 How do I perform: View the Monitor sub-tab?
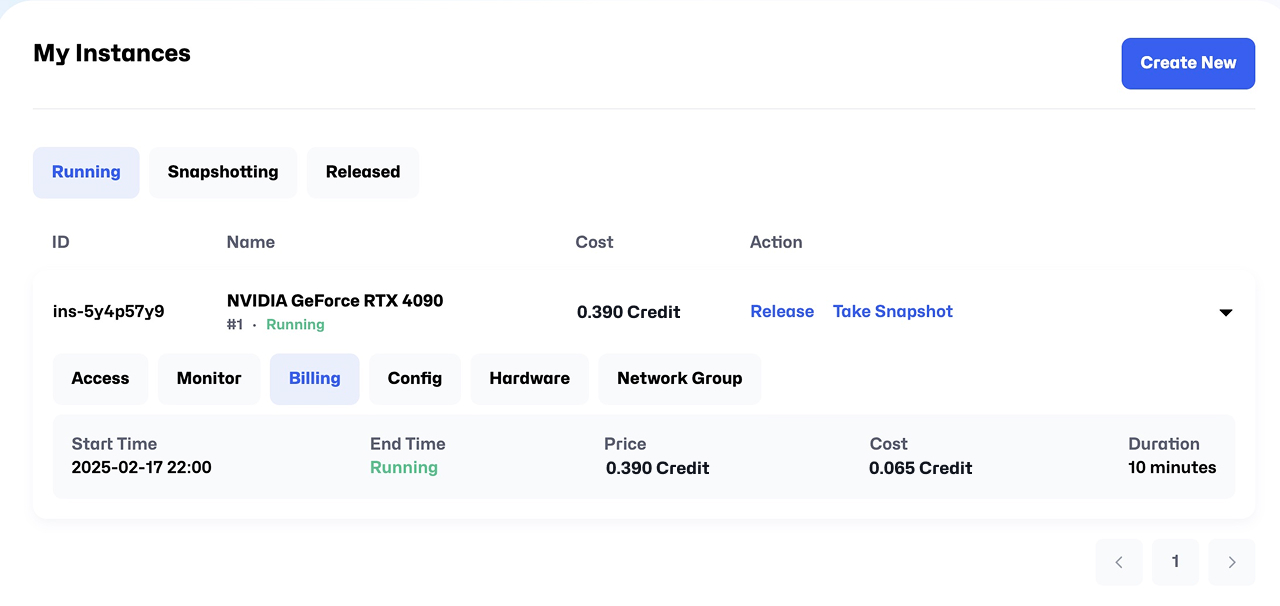209,378
